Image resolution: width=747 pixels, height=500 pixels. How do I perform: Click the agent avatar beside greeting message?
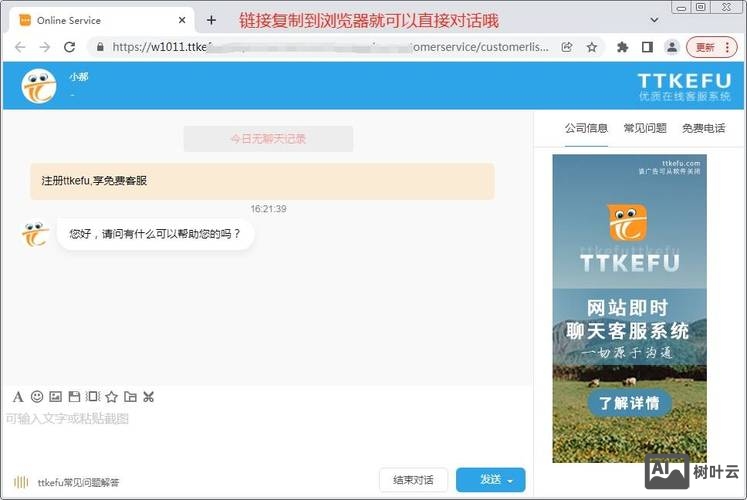tap(35, 234)
